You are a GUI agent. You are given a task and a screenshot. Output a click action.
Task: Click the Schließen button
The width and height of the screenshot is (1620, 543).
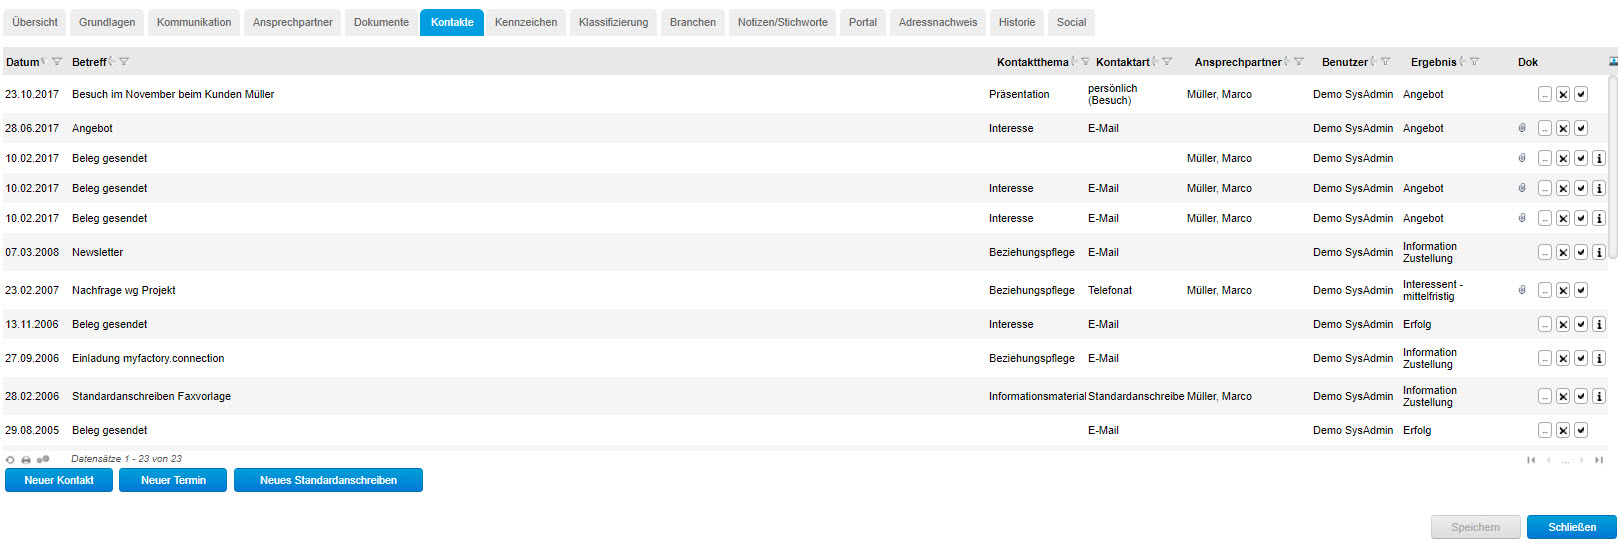(1572, 527)
